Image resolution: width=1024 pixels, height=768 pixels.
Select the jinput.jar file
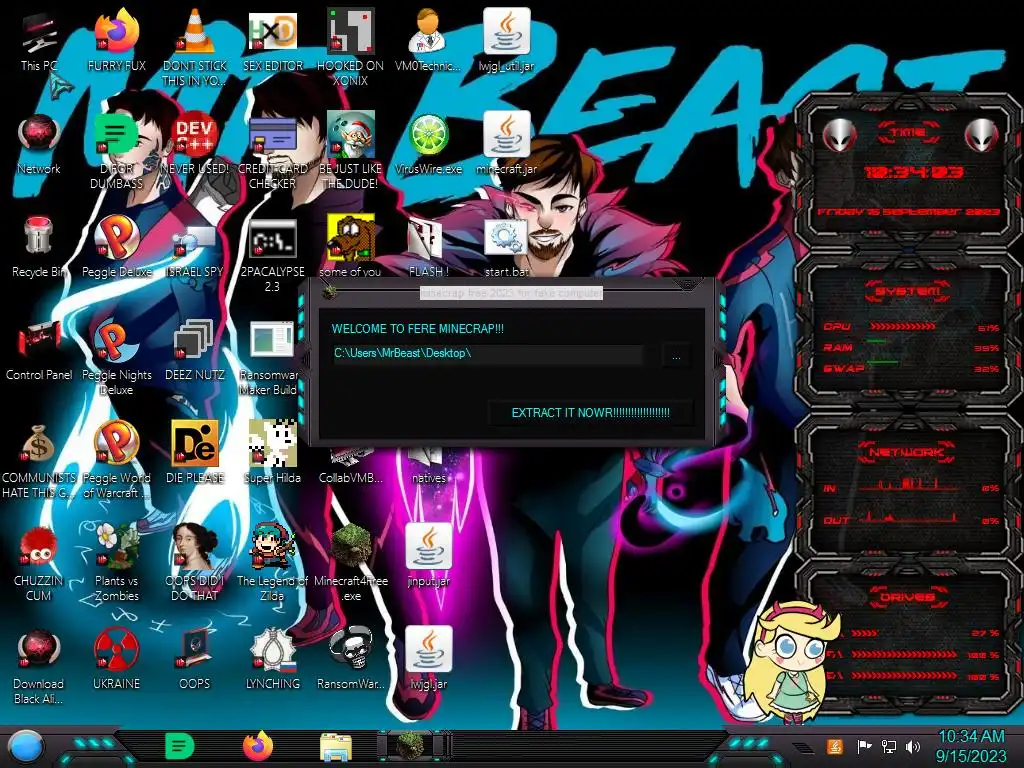coord(428,556)
